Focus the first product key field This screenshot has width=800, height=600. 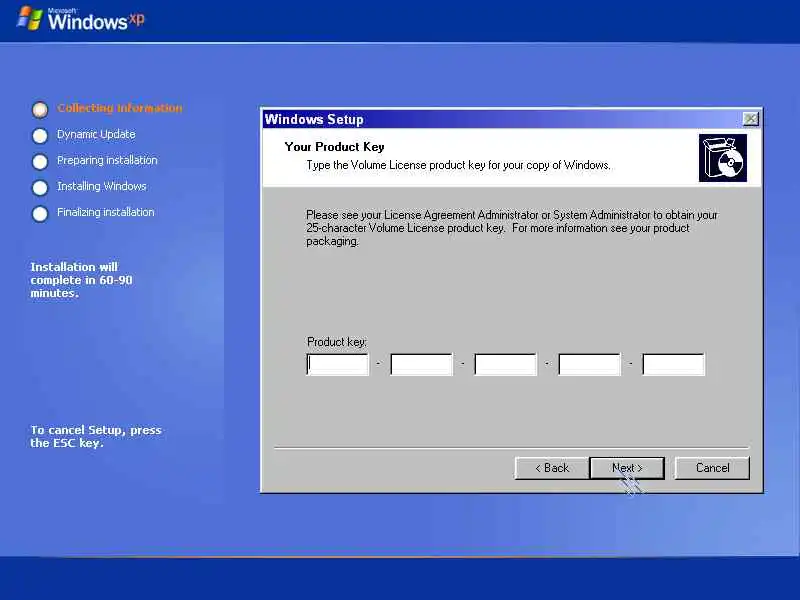[x=338, y=364]
